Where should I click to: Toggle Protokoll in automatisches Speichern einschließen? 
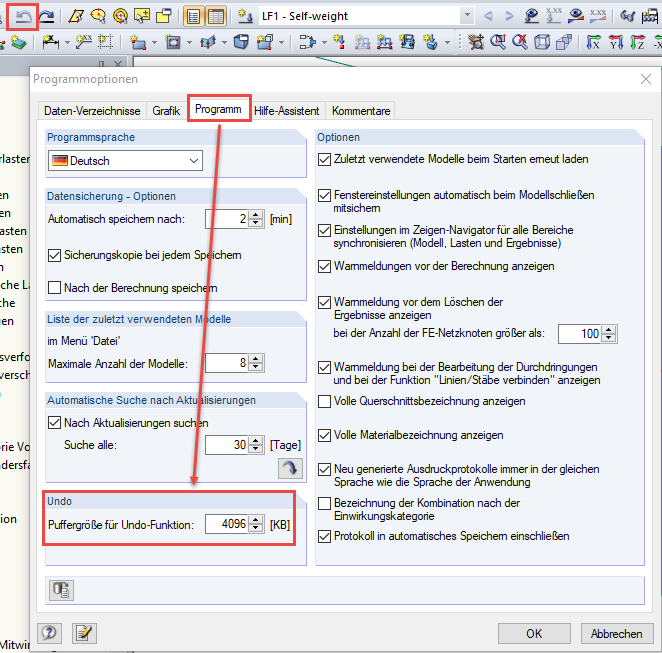tap(324, 536)
